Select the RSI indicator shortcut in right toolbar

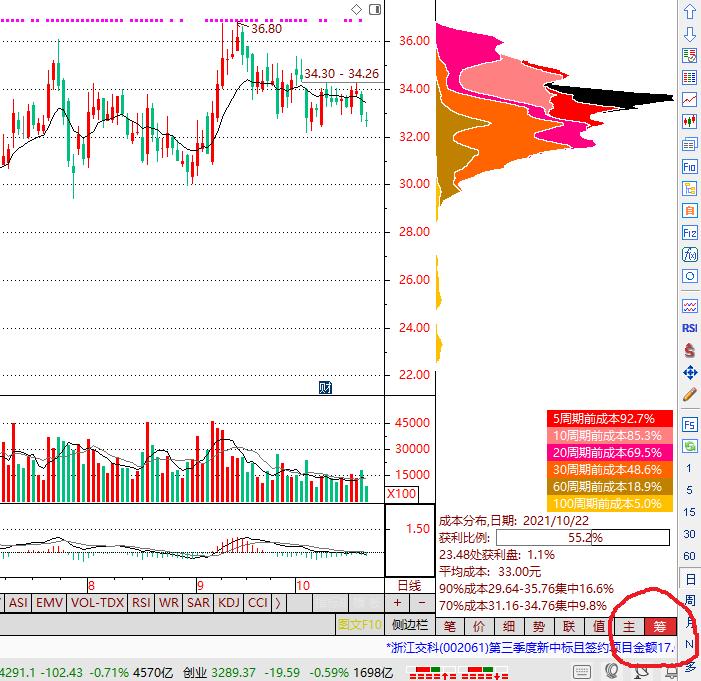tap(689, 328)
